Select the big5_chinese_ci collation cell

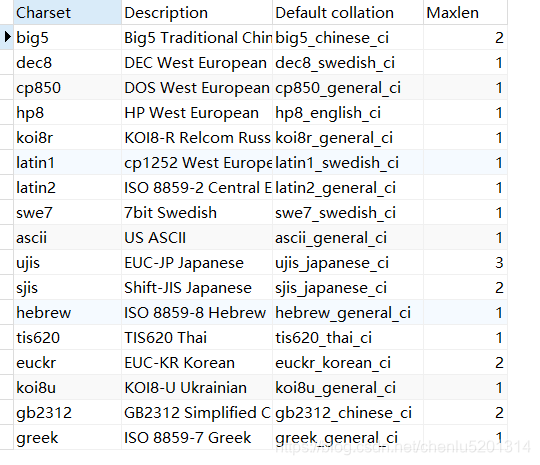click(347, 37)
